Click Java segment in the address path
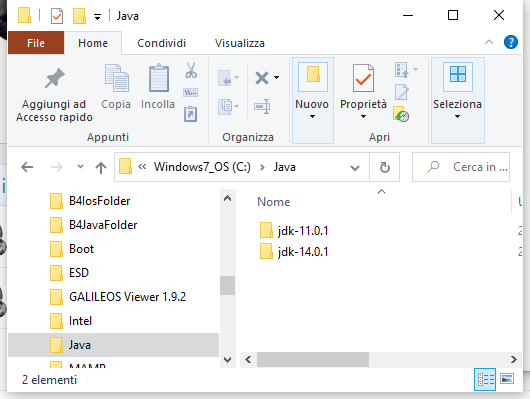530x399 pixels. tap(285, 167)
